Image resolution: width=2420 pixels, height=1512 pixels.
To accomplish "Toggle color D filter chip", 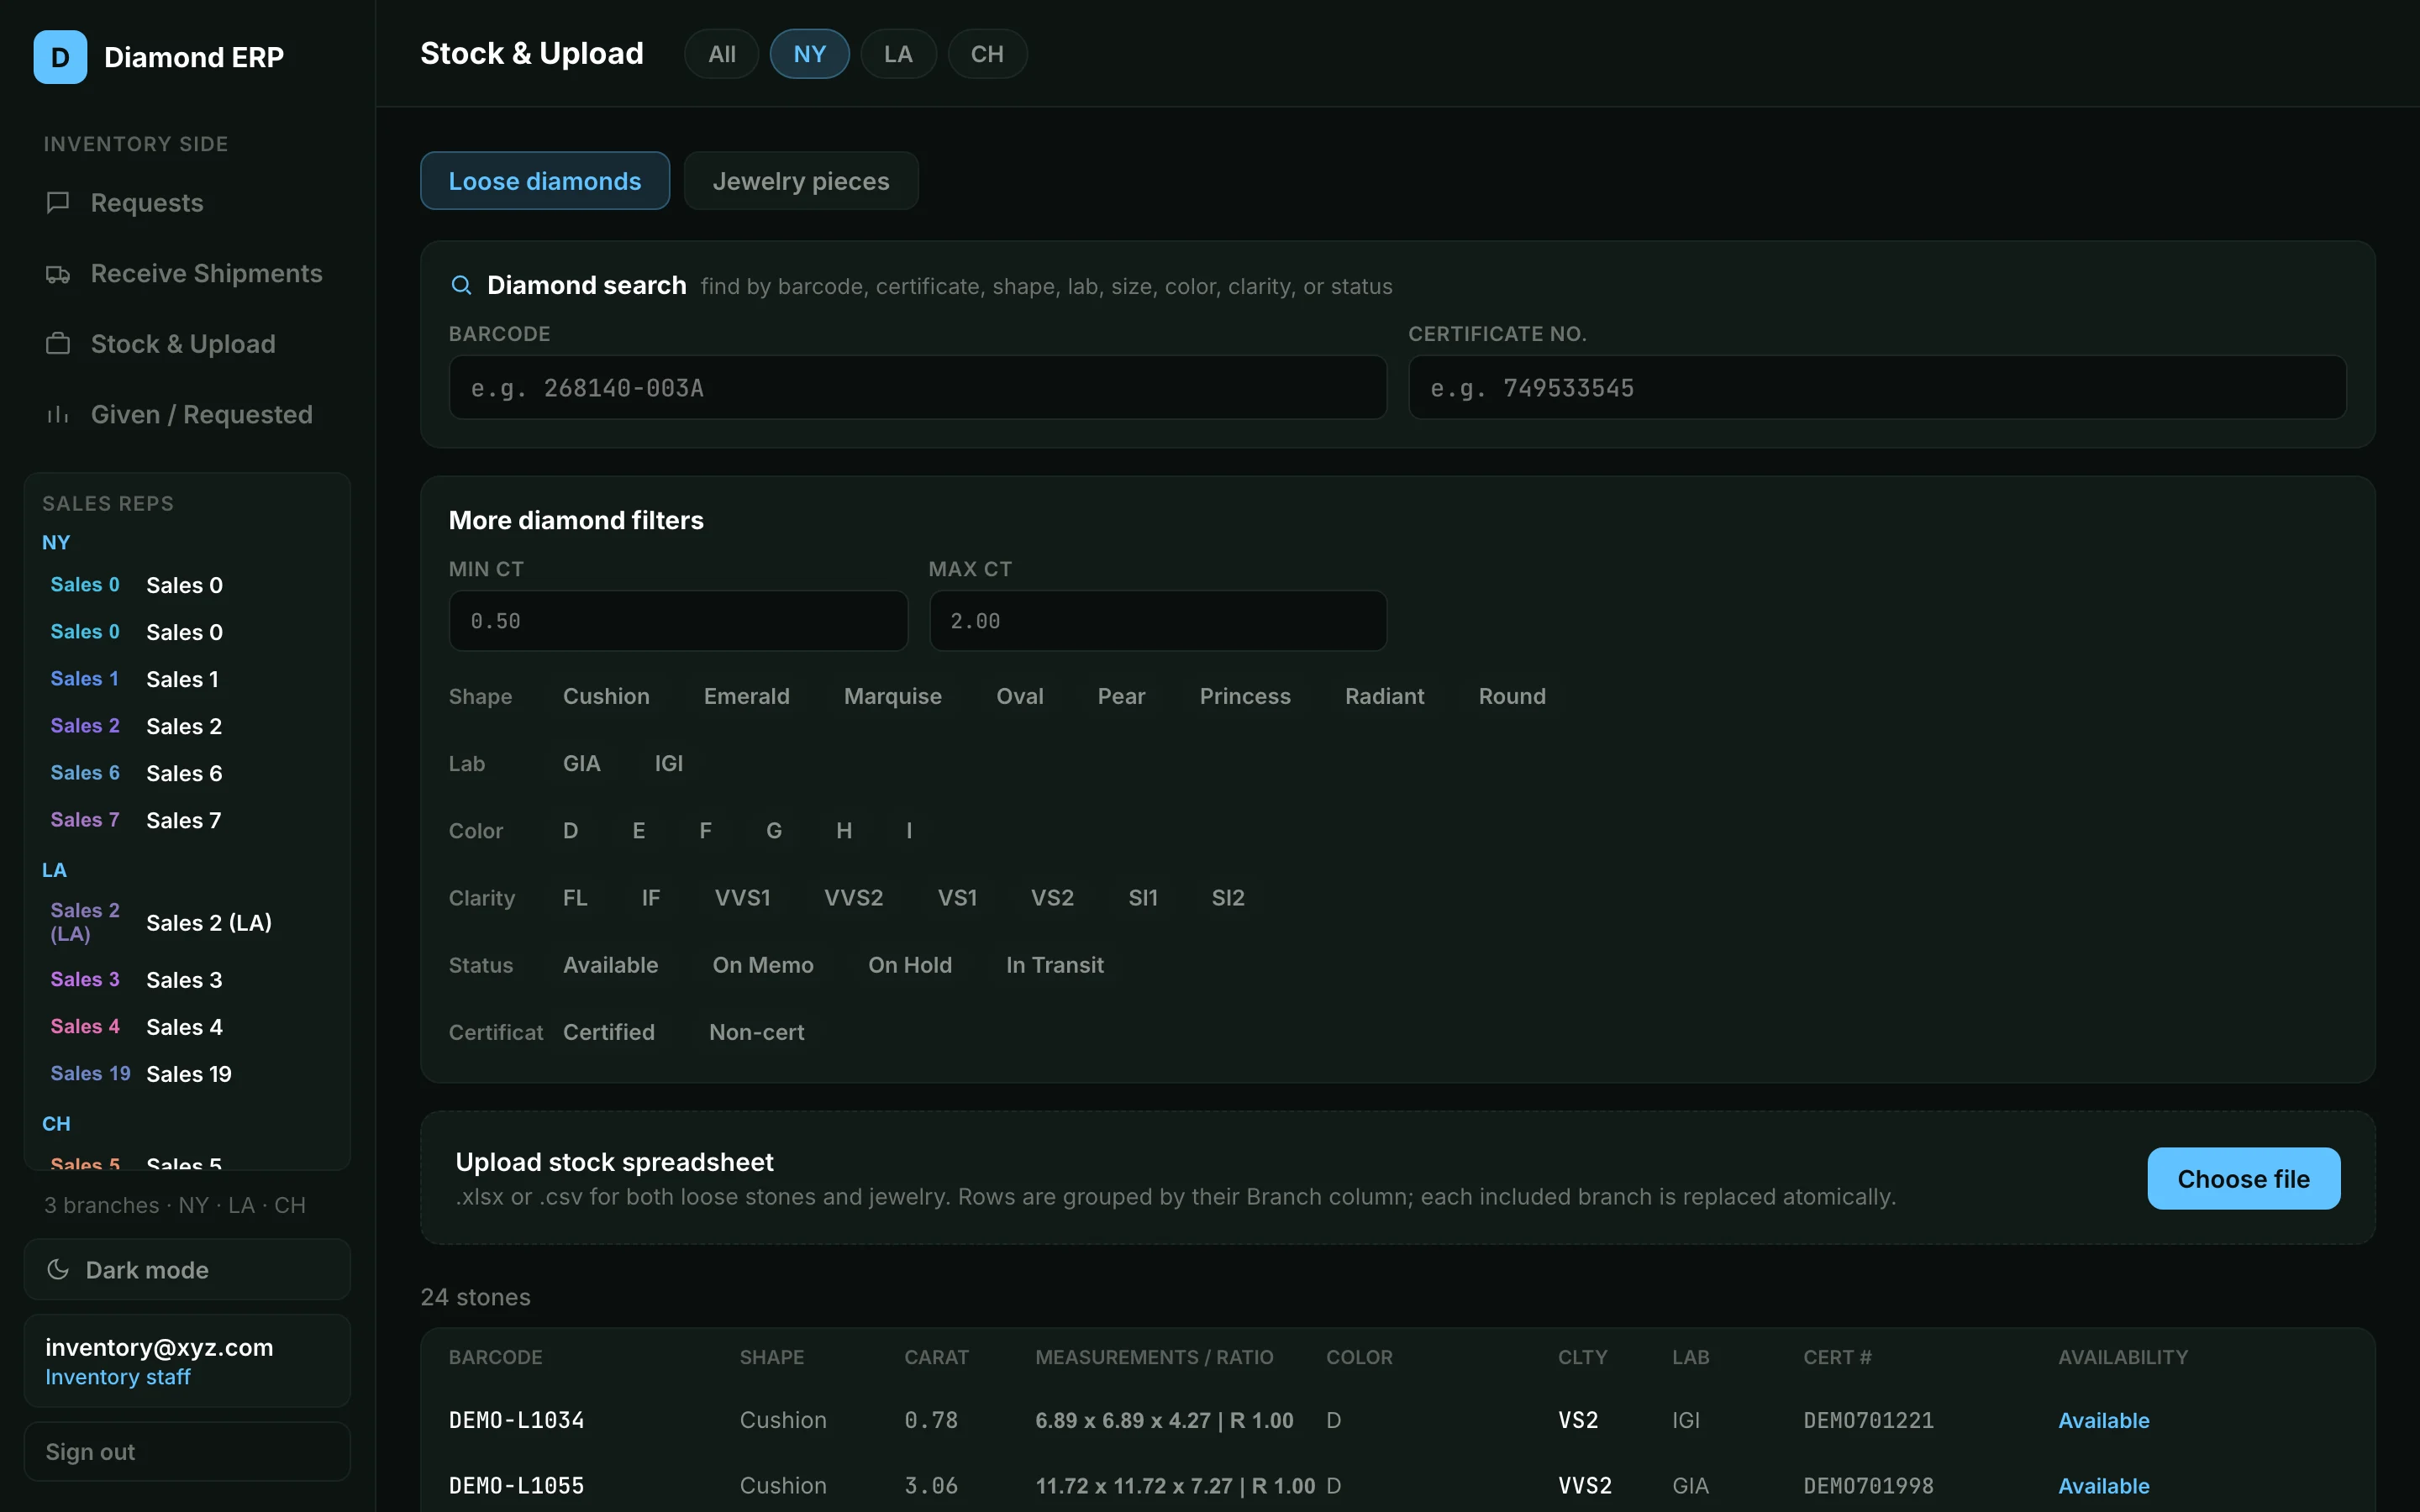I will (x=570, y=830).
